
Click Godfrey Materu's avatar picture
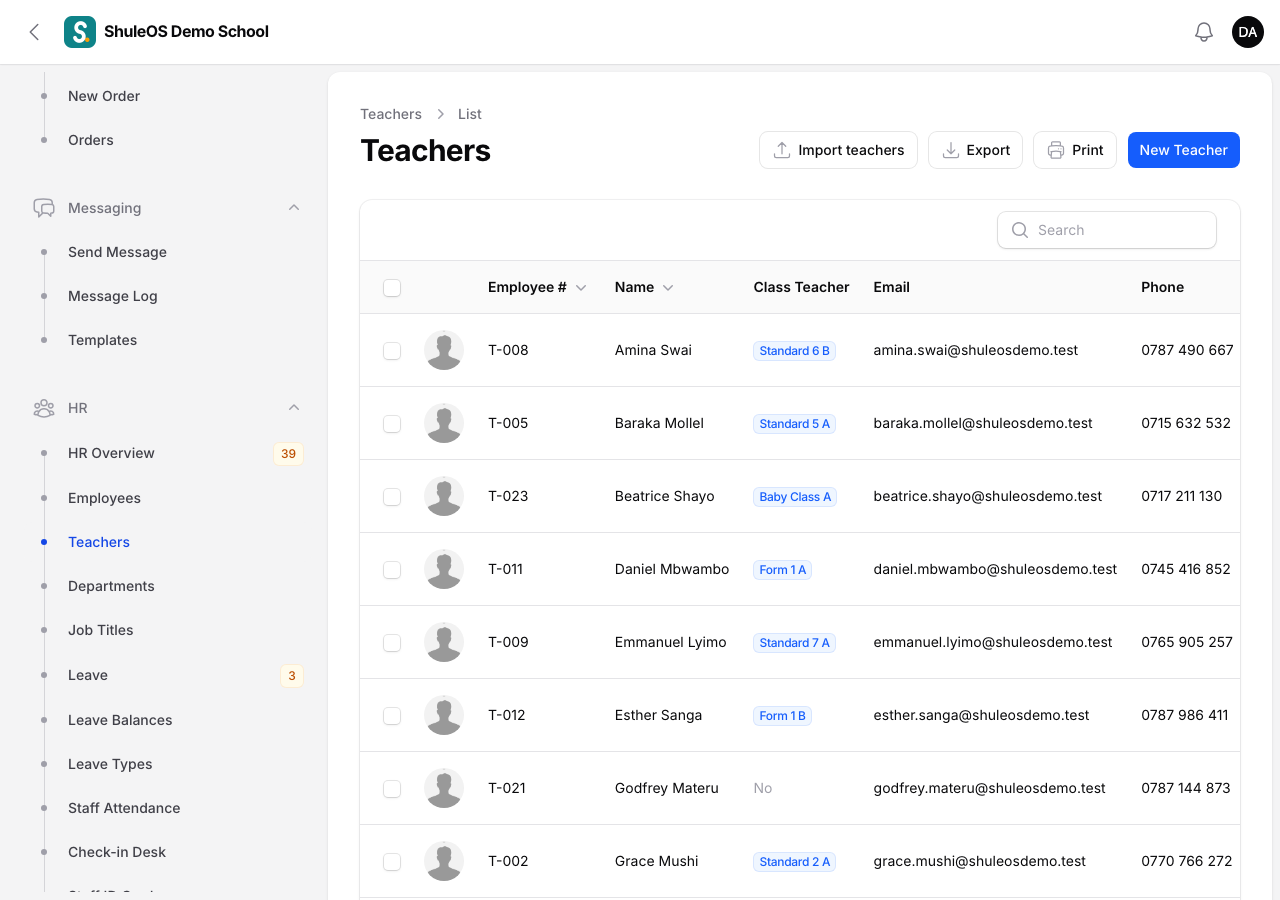(444, 788)
